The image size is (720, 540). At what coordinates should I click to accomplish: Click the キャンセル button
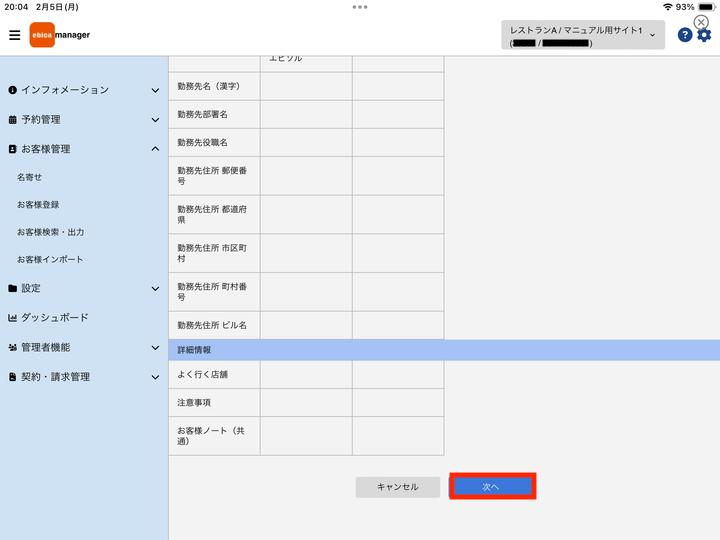tap(398, 487)
